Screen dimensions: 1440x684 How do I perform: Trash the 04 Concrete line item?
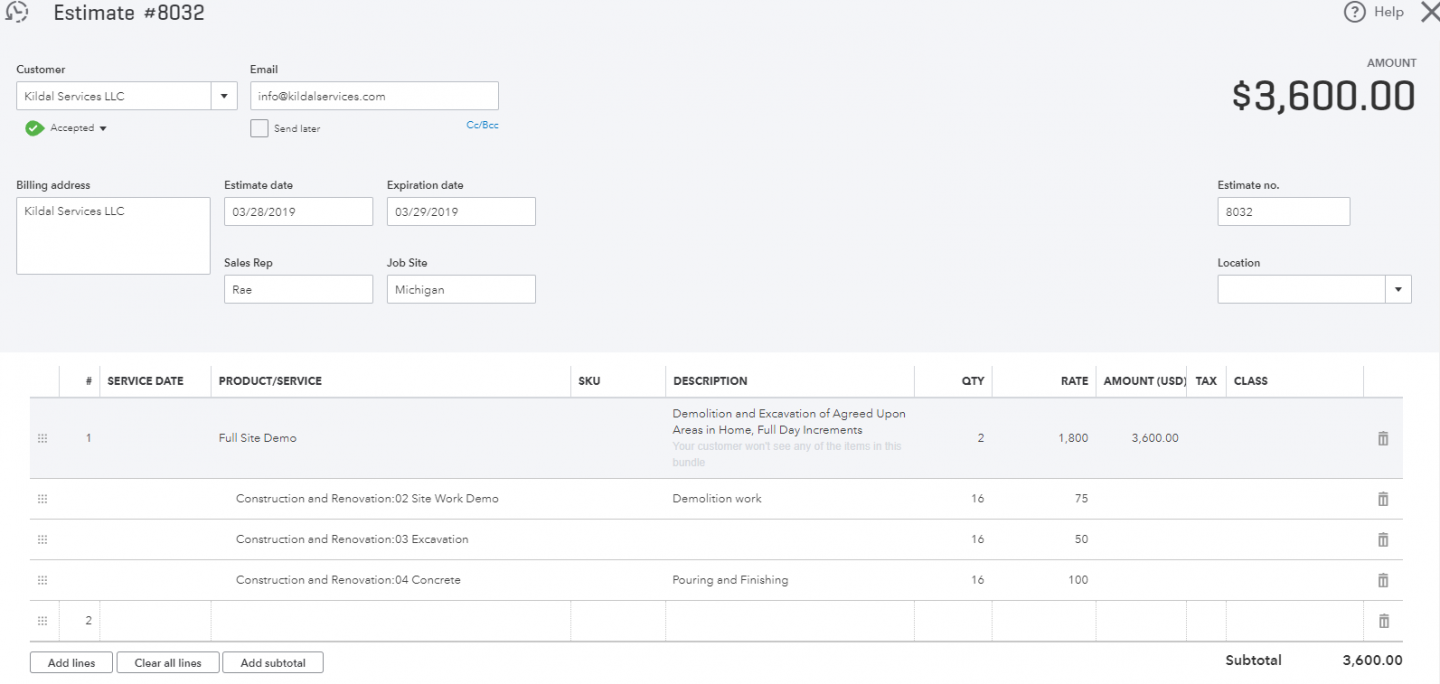(x=1383, y=580)
